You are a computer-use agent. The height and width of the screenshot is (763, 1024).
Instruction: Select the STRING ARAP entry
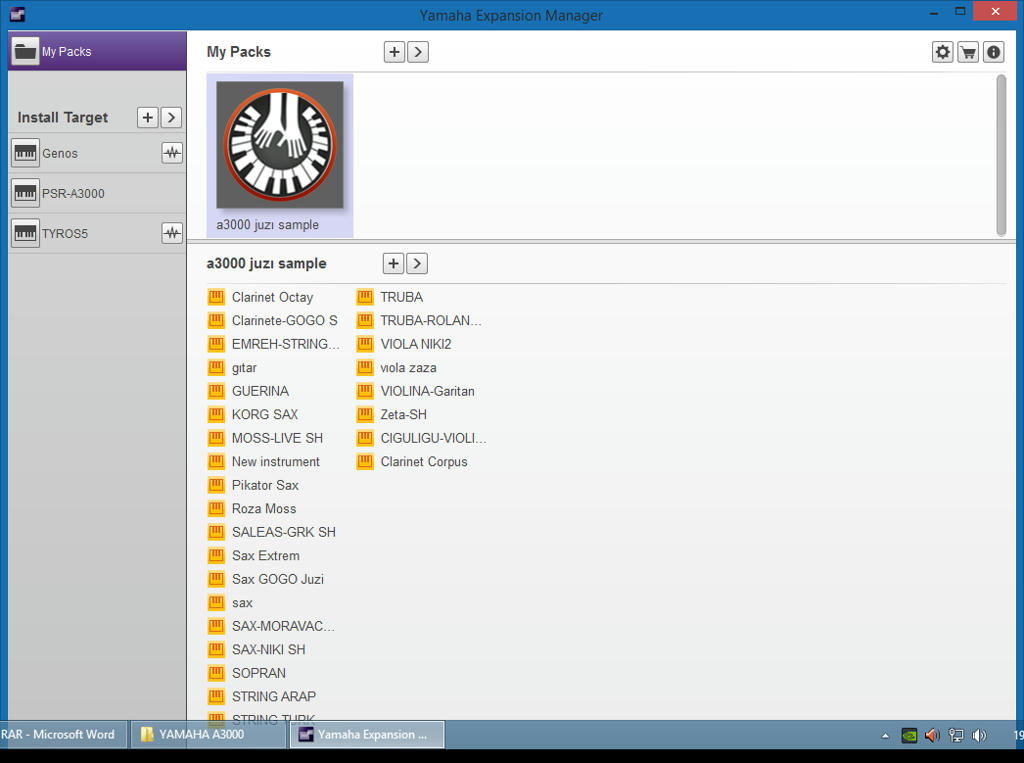(262, 697)
